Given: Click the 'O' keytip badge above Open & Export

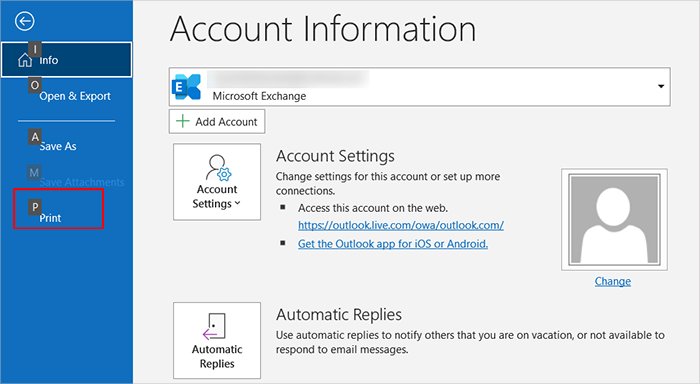Looking at the screenshot, I should (35, 85).
